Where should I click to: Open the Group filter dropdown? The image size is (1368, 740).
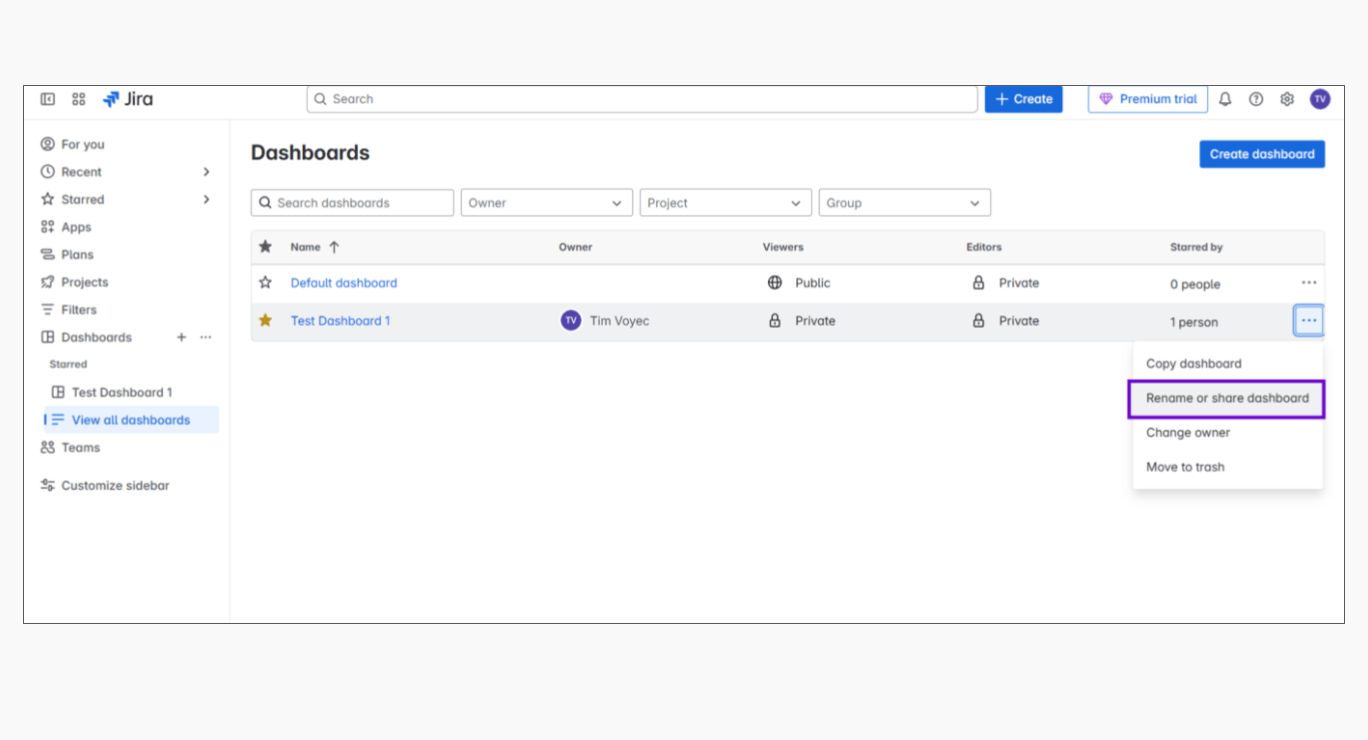pyautogui.click(x=904, y=203)
